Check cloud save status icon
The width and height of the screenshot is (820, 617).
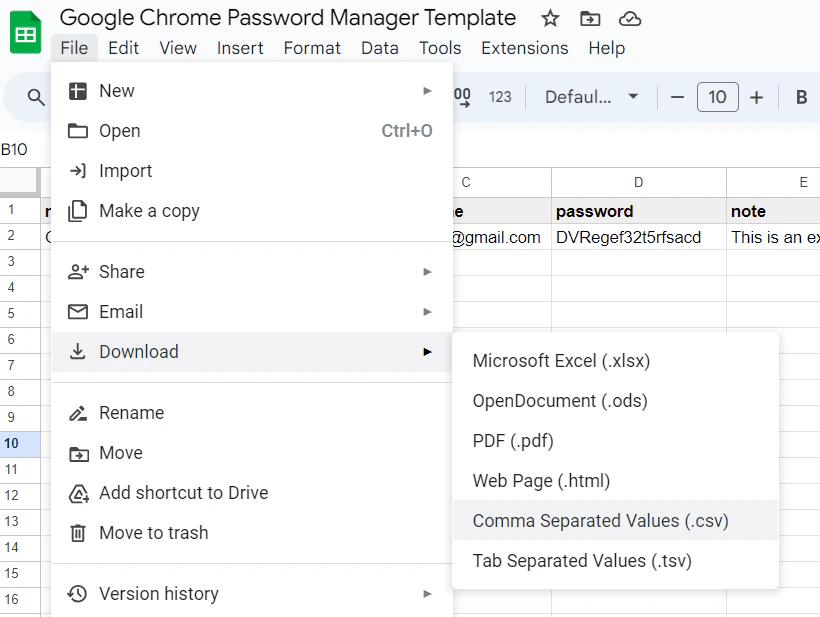[629, 18]
